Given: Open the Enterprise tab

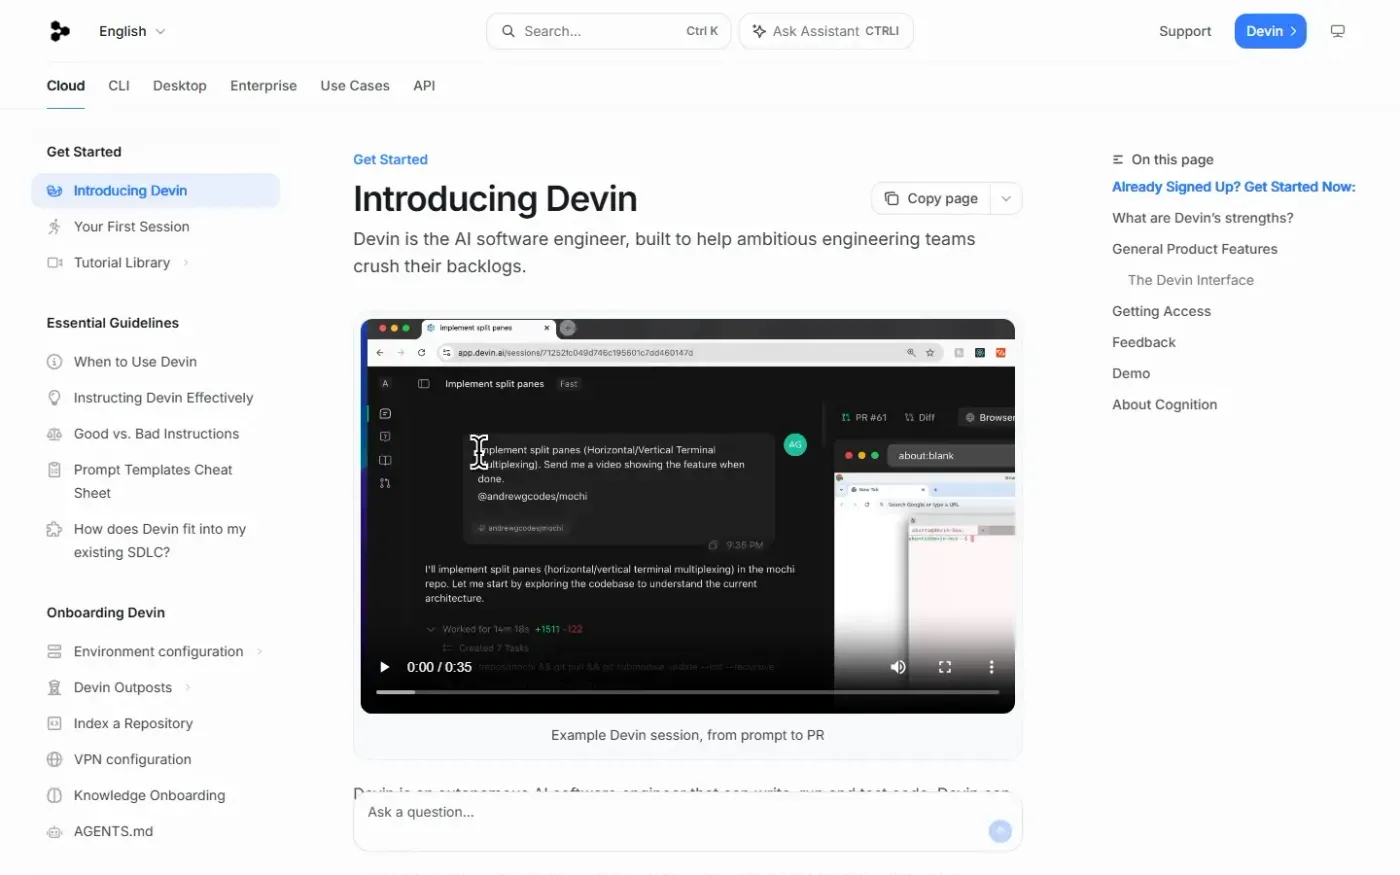Looking at the screenshot, I should point(263,86).
